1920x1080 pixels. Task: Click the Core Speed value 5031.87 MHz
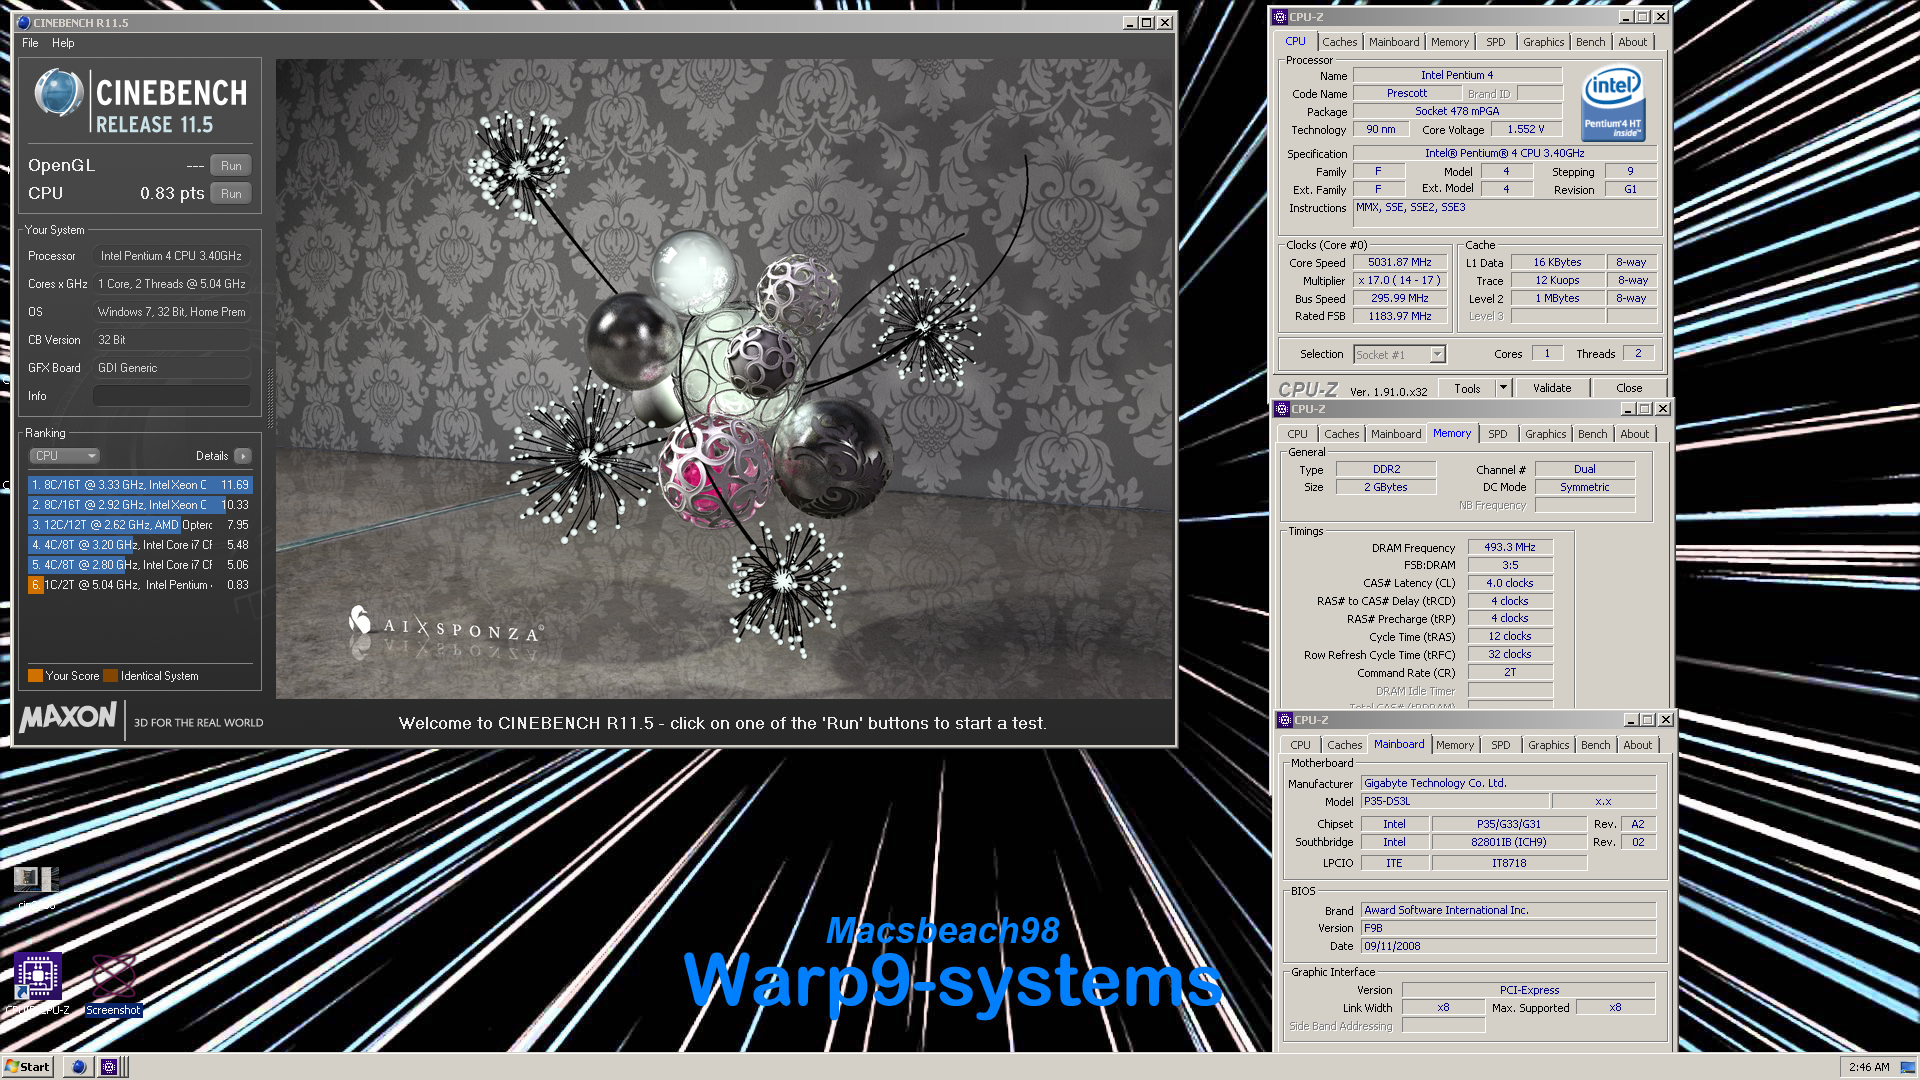tap(1400, 263)
